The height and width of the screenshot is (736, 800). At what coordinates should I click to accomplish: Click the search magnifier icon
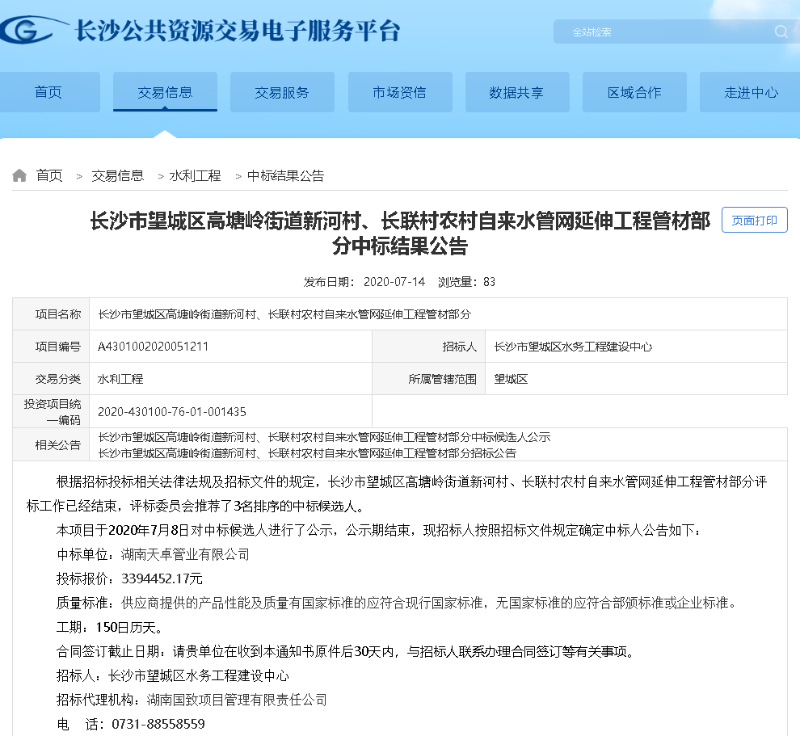click(781, 31)
